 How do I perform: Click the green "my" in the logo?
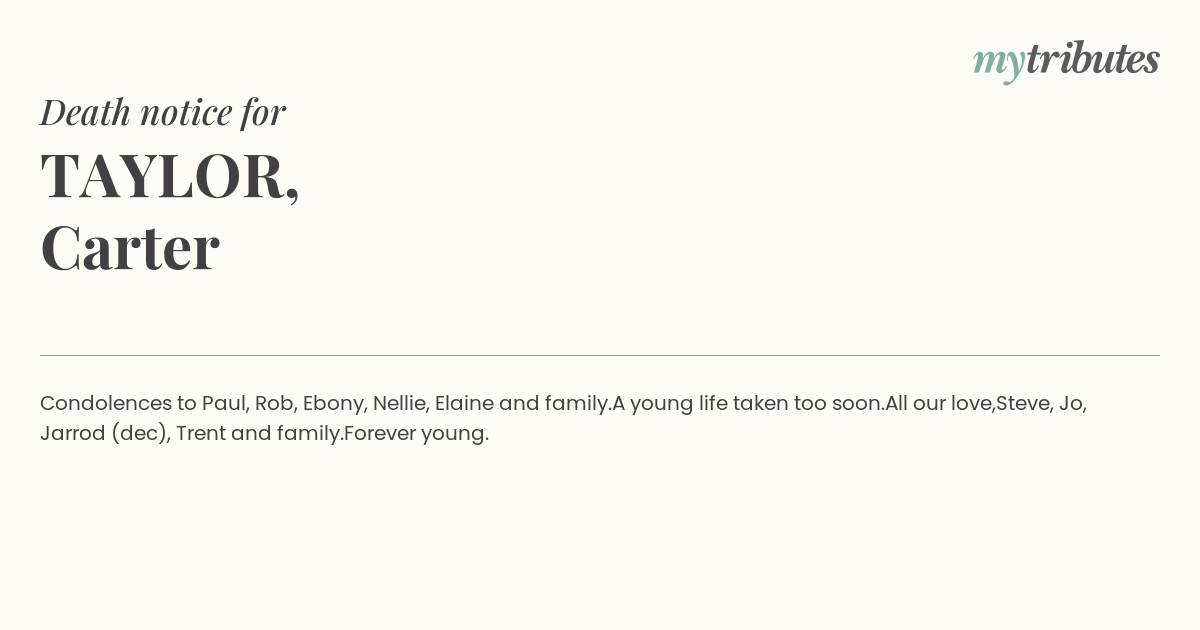[x=998, y=61]
